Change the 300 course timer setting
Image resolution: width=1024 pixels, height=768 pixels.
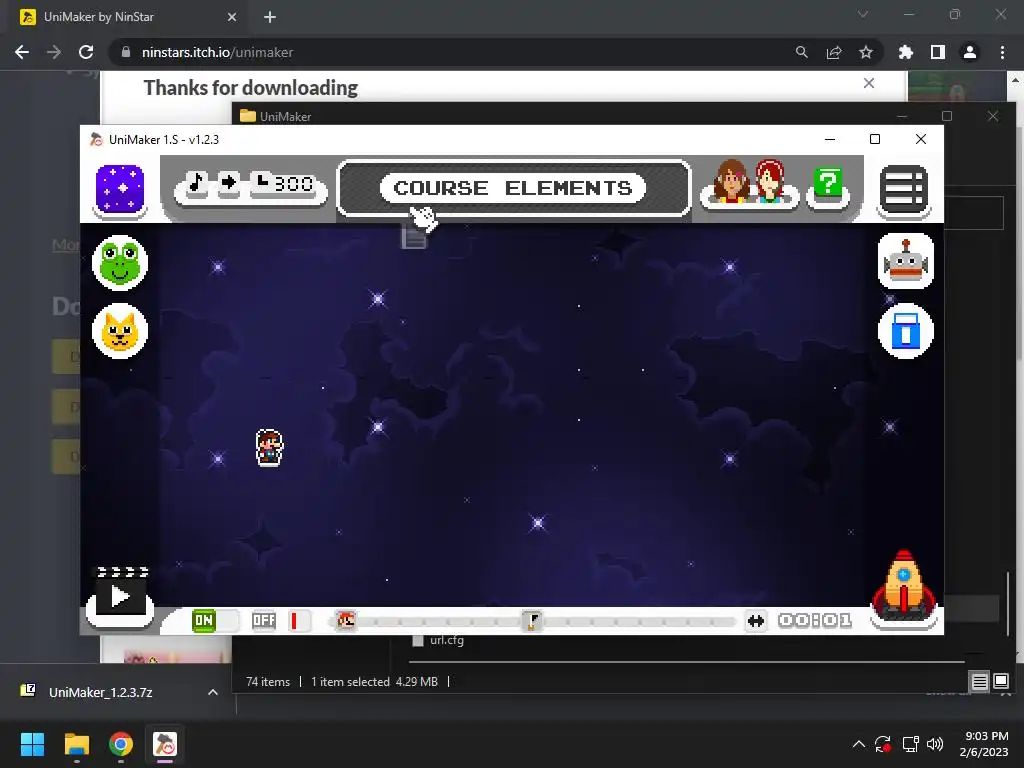click(x=283, y=184)
